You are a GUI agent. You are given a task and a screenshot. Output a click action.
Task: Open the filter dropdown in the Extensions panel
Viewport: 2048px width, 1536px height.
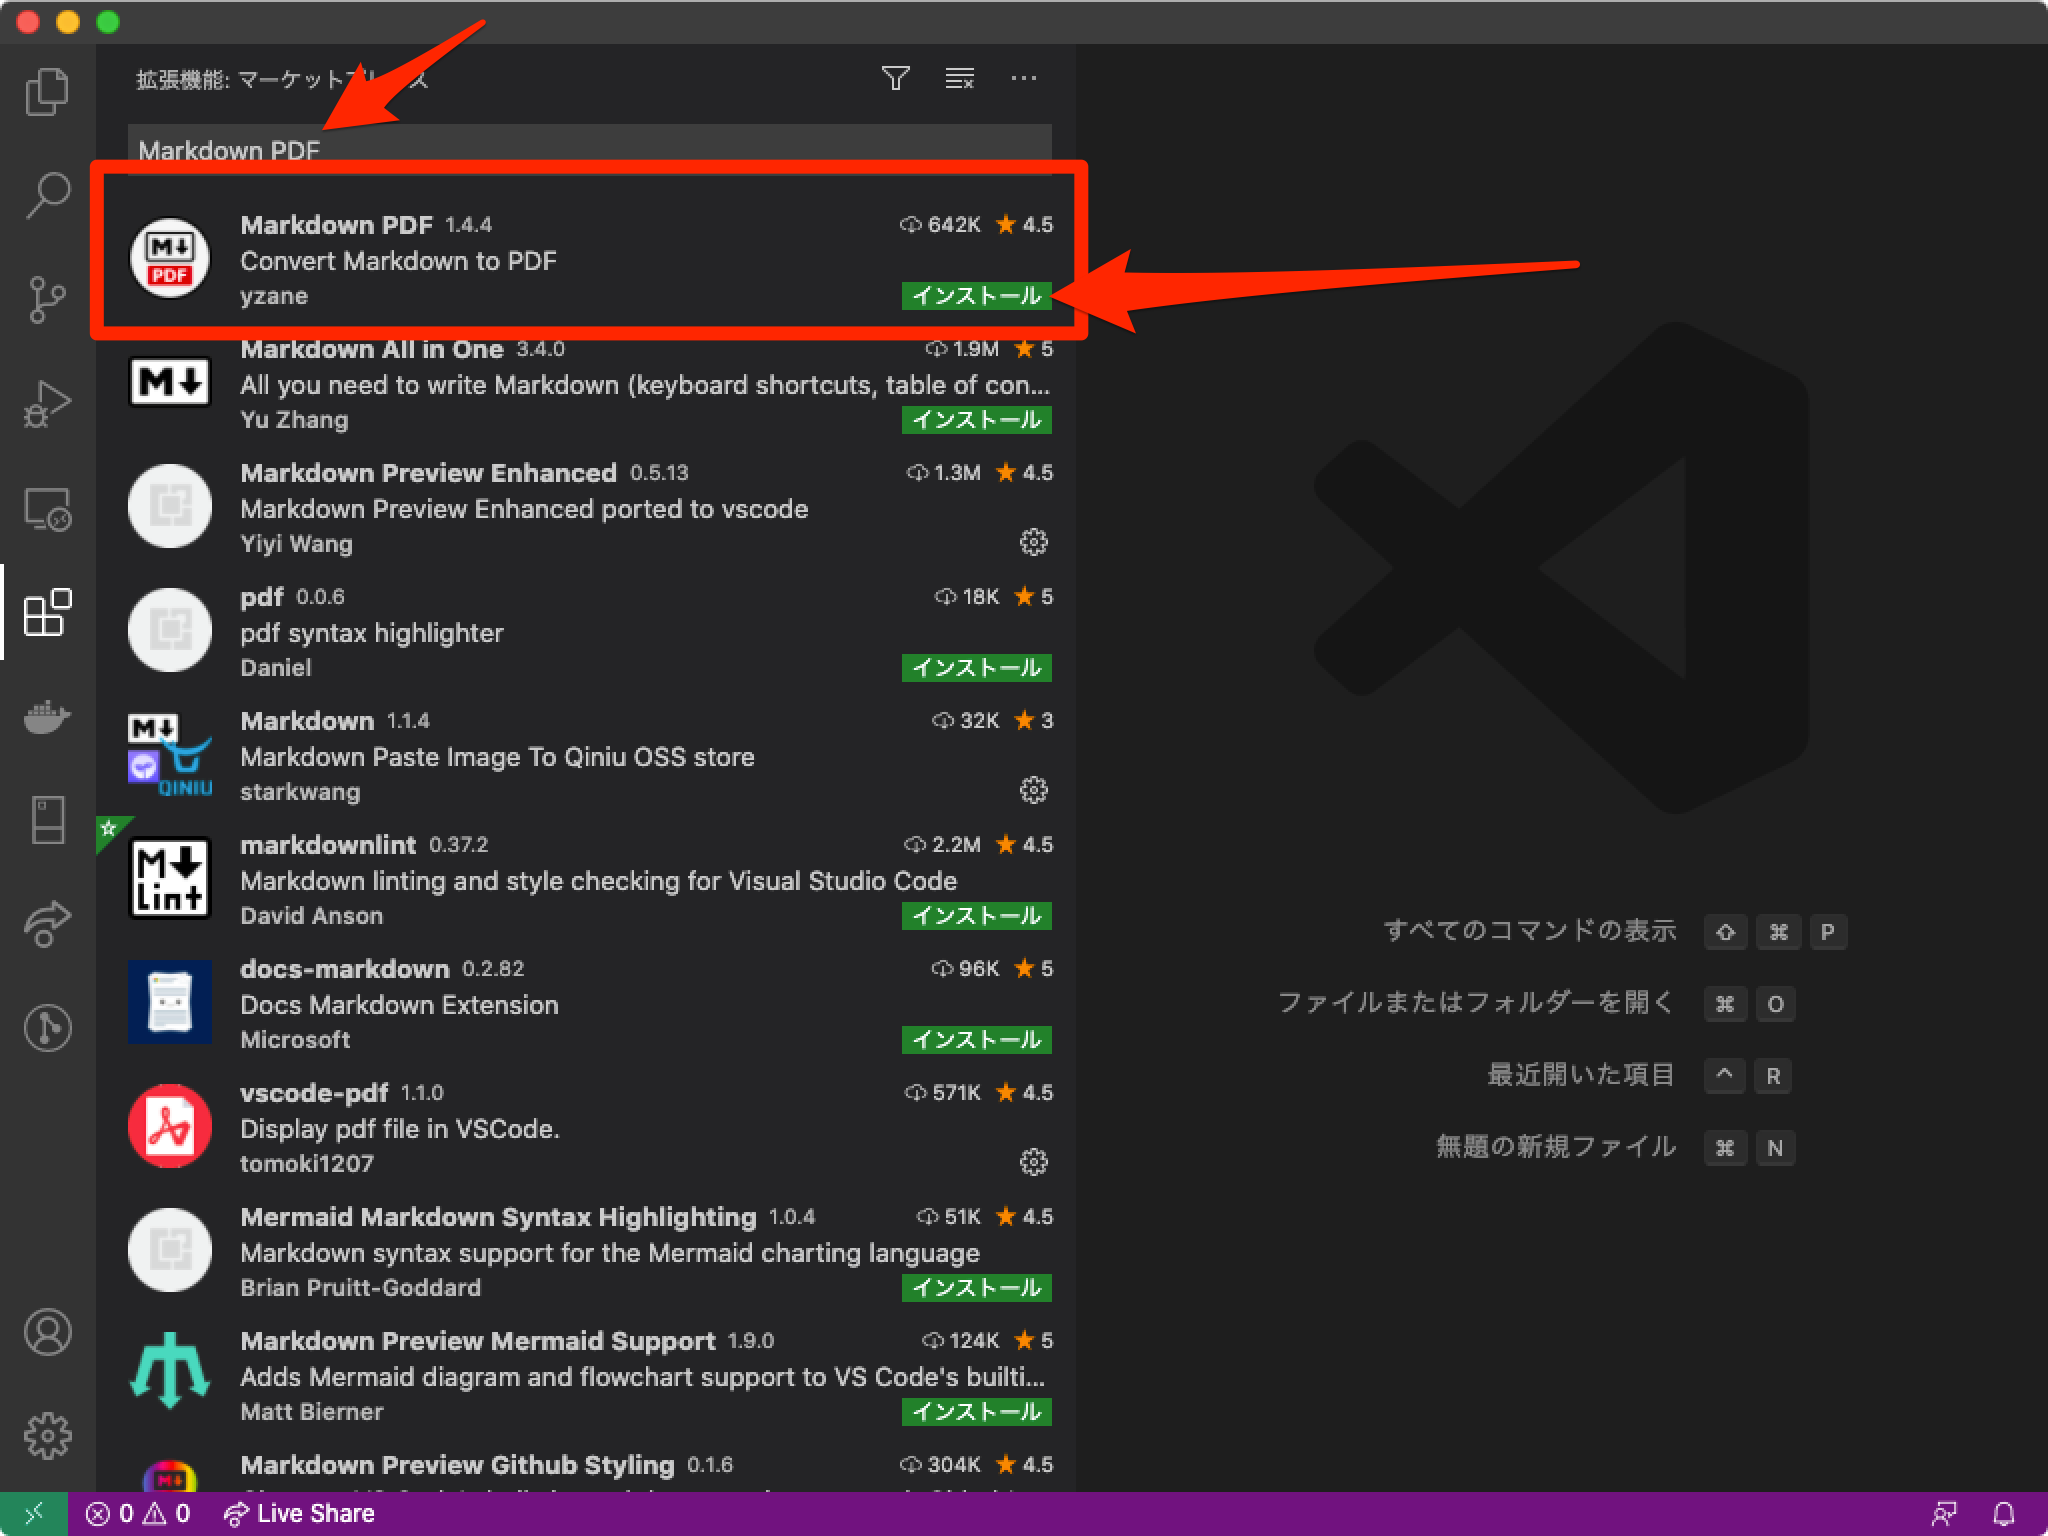(x=897, y=78)
